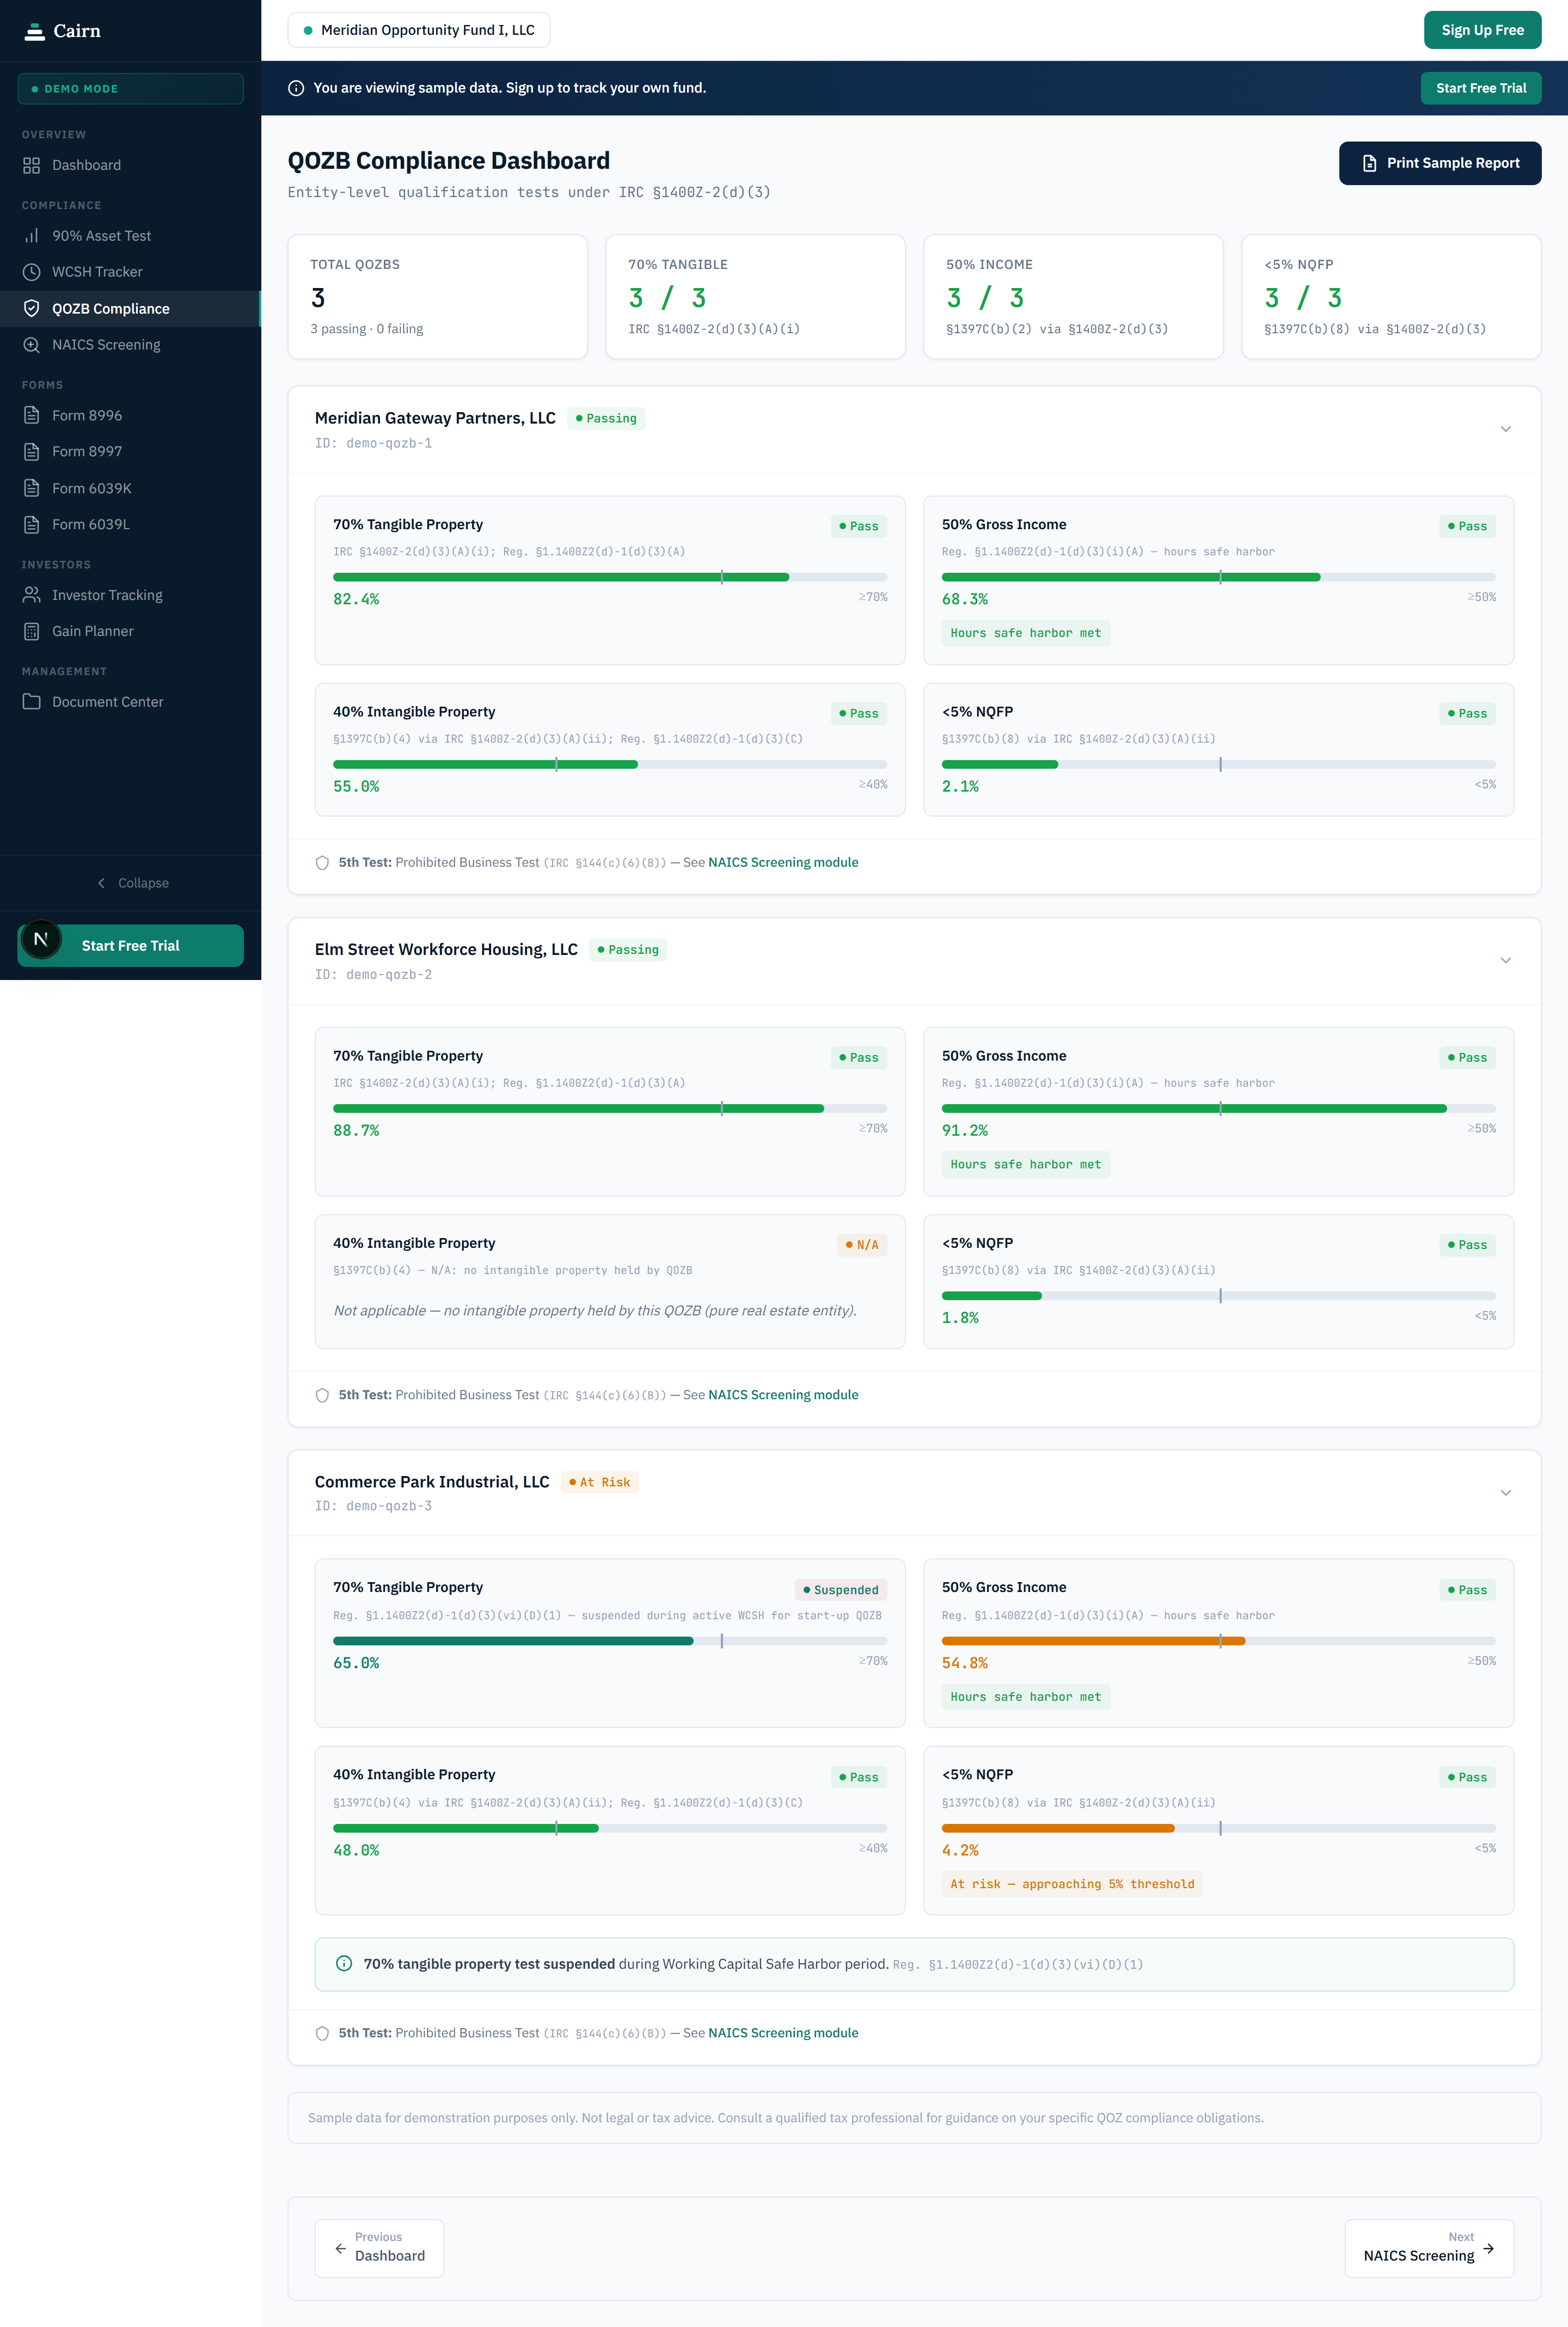The height and width of the screenshot is (2327, 1568).
Task: Click the left arrow icon on Previous Dashboard
Action: point(341,2248)
